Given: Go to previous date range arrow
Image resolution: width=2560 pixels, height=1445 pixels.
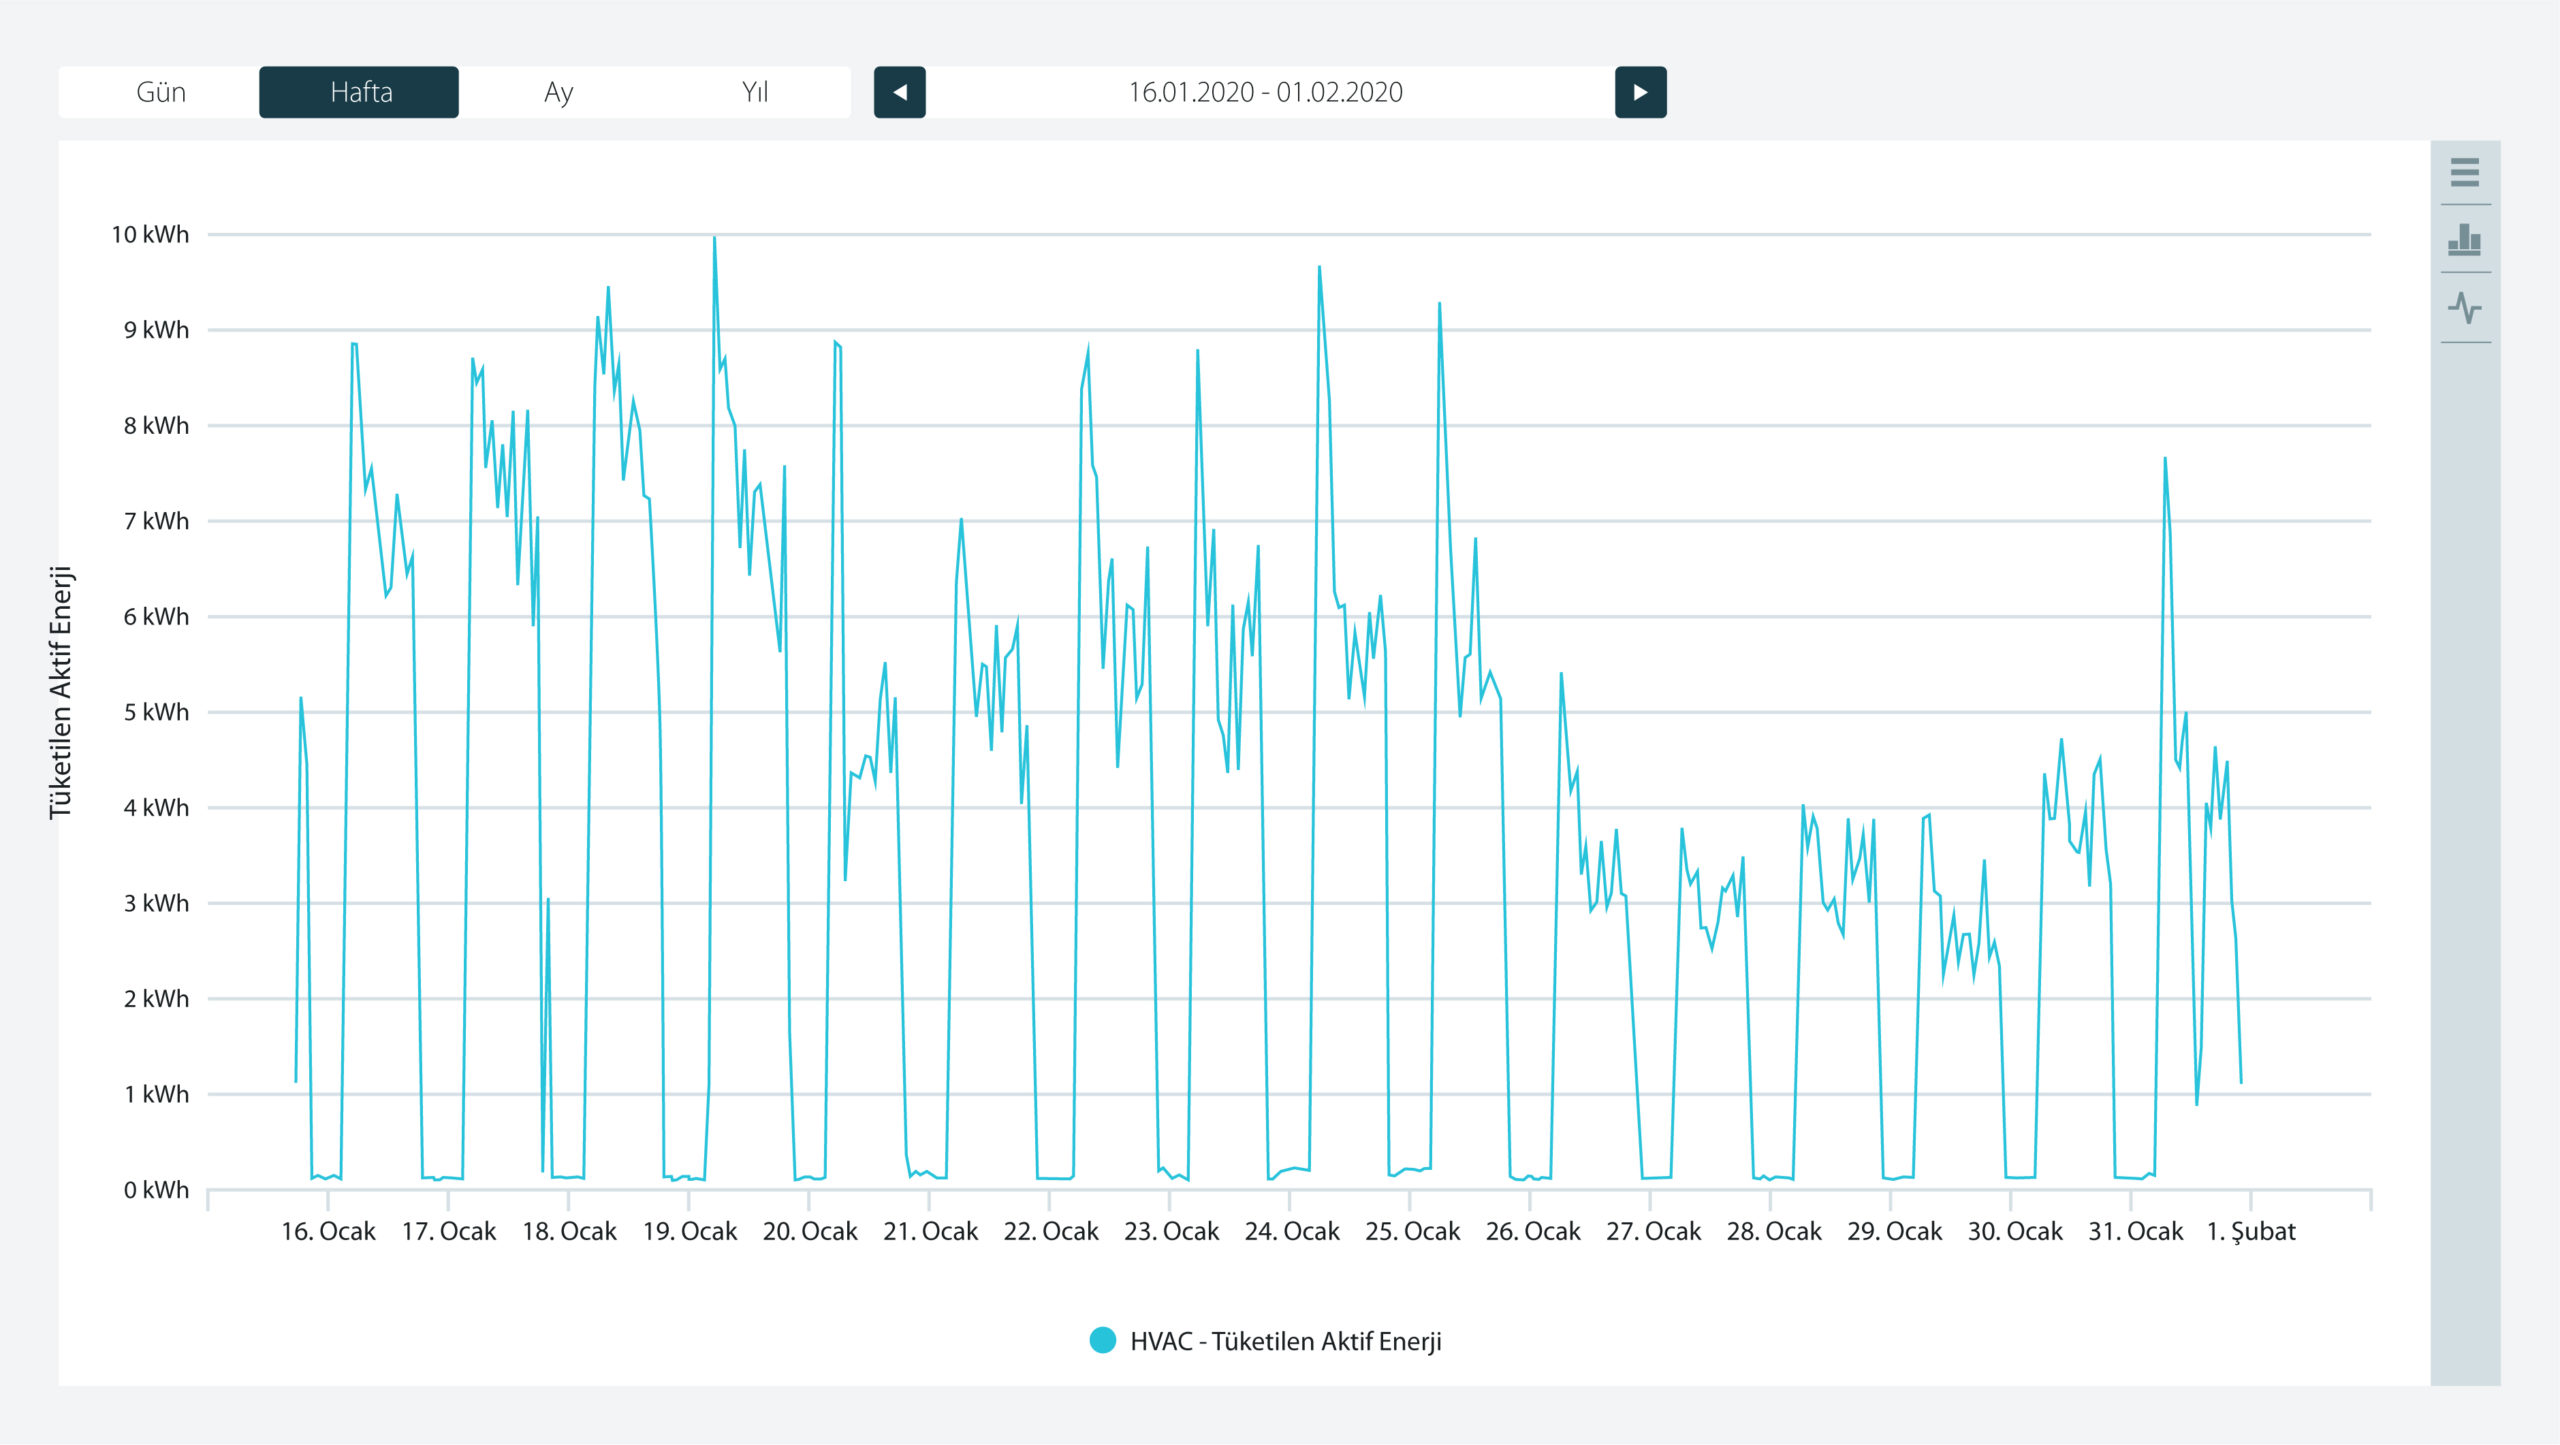Looking at the screenshot, I should [900, 92].
